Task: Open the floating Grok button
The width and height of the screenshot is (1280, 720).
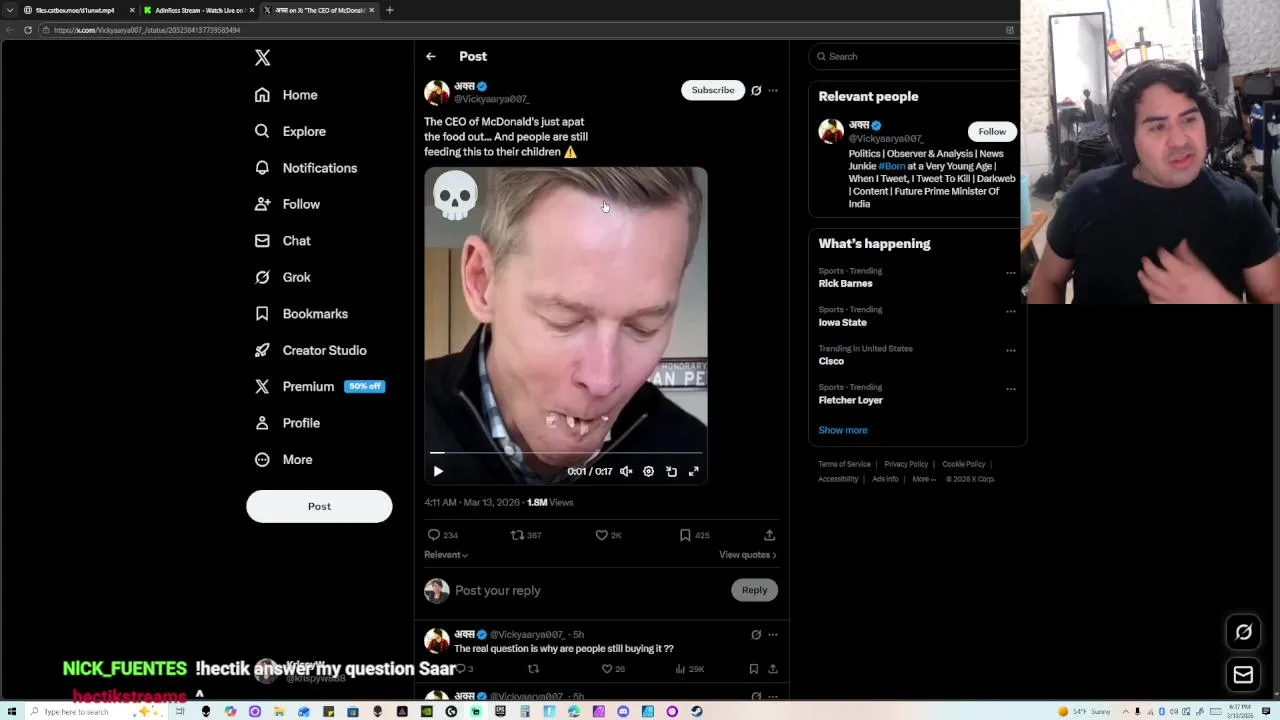Action: tap(1243, 632)
